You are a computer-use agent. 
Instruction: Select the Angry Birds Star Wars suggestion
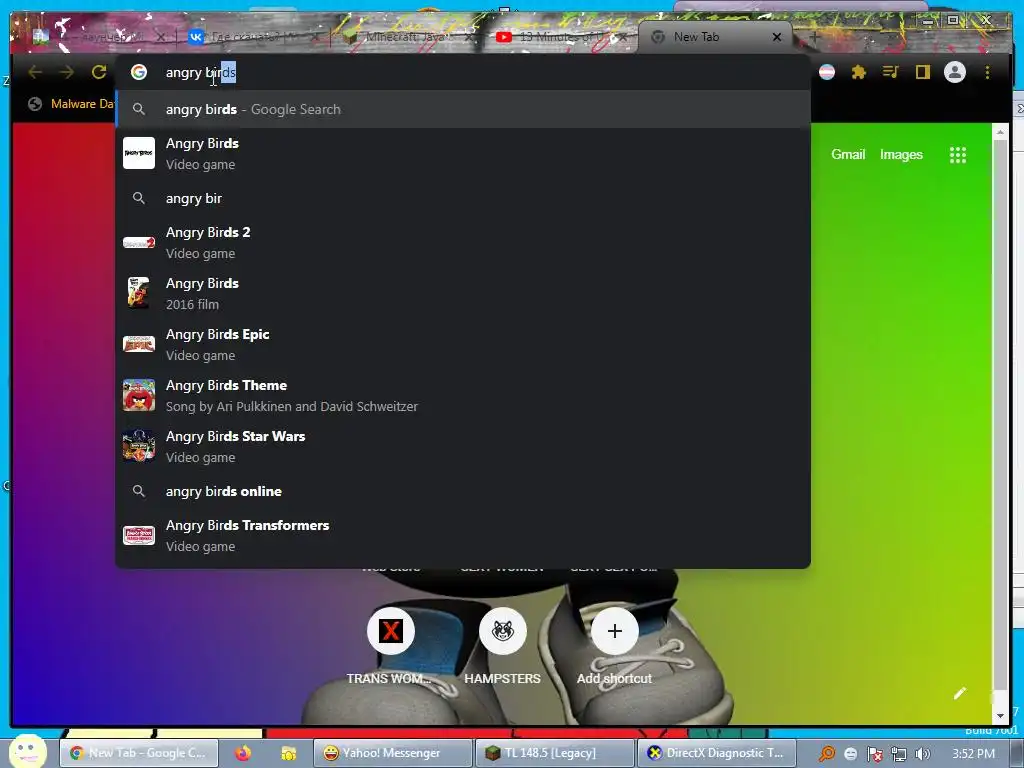[x=463, y=446]
